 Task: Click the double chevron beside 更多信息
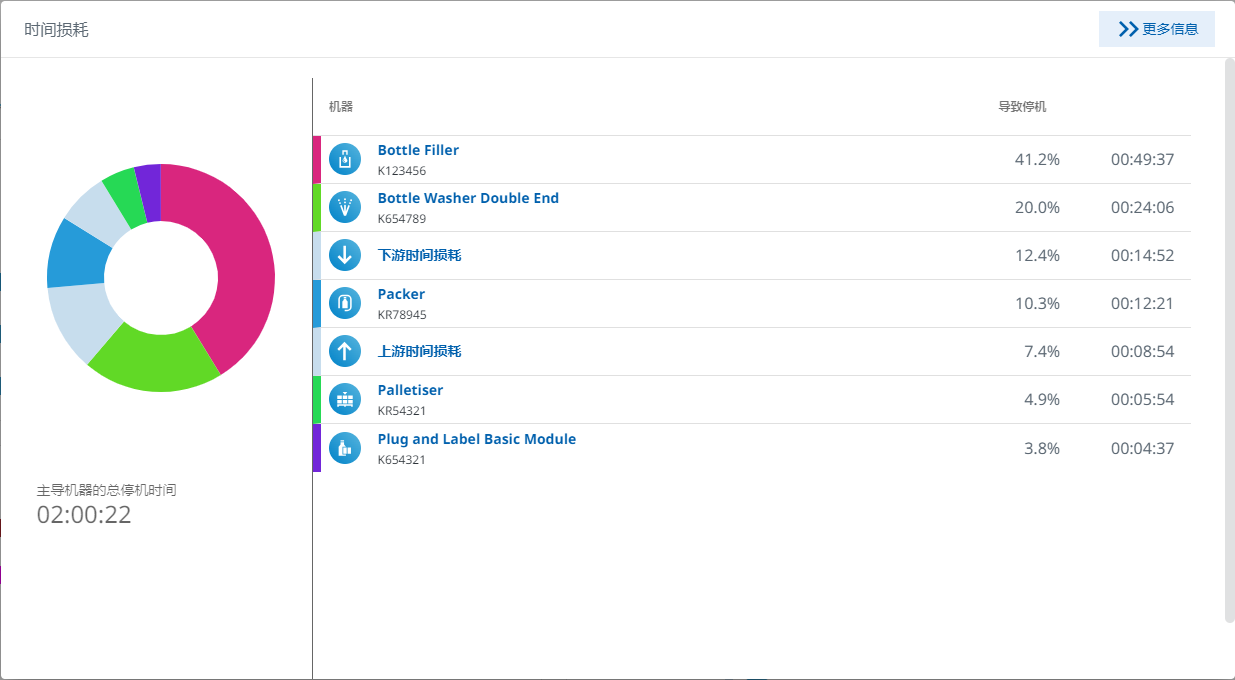coord(1128,29)
